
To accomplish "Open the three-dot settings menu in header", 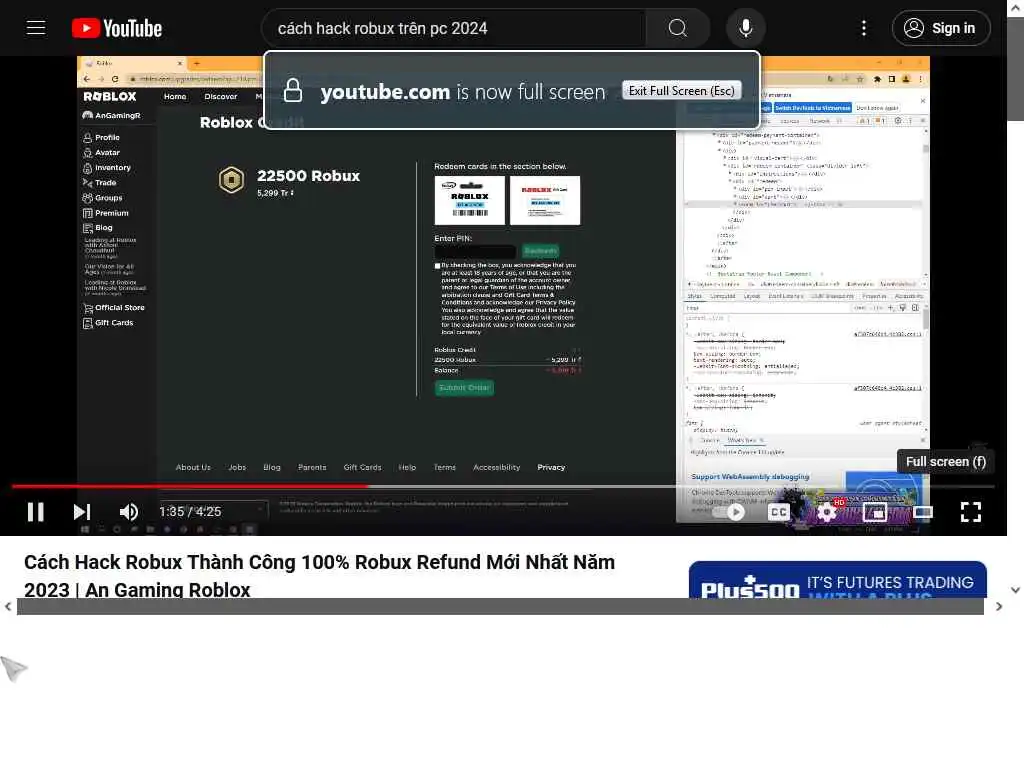I will pos(864,28).
